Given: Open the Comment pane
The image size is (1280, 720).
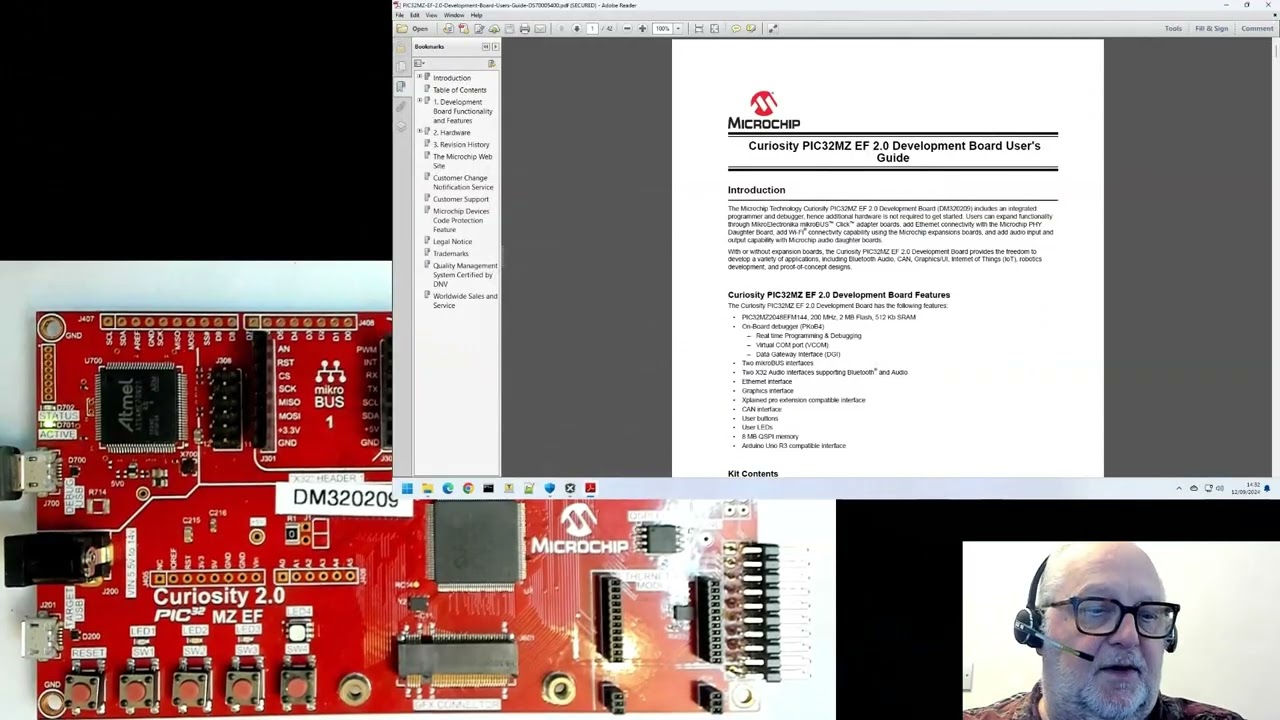Looking at the screenshot, I should [1257, 29].
